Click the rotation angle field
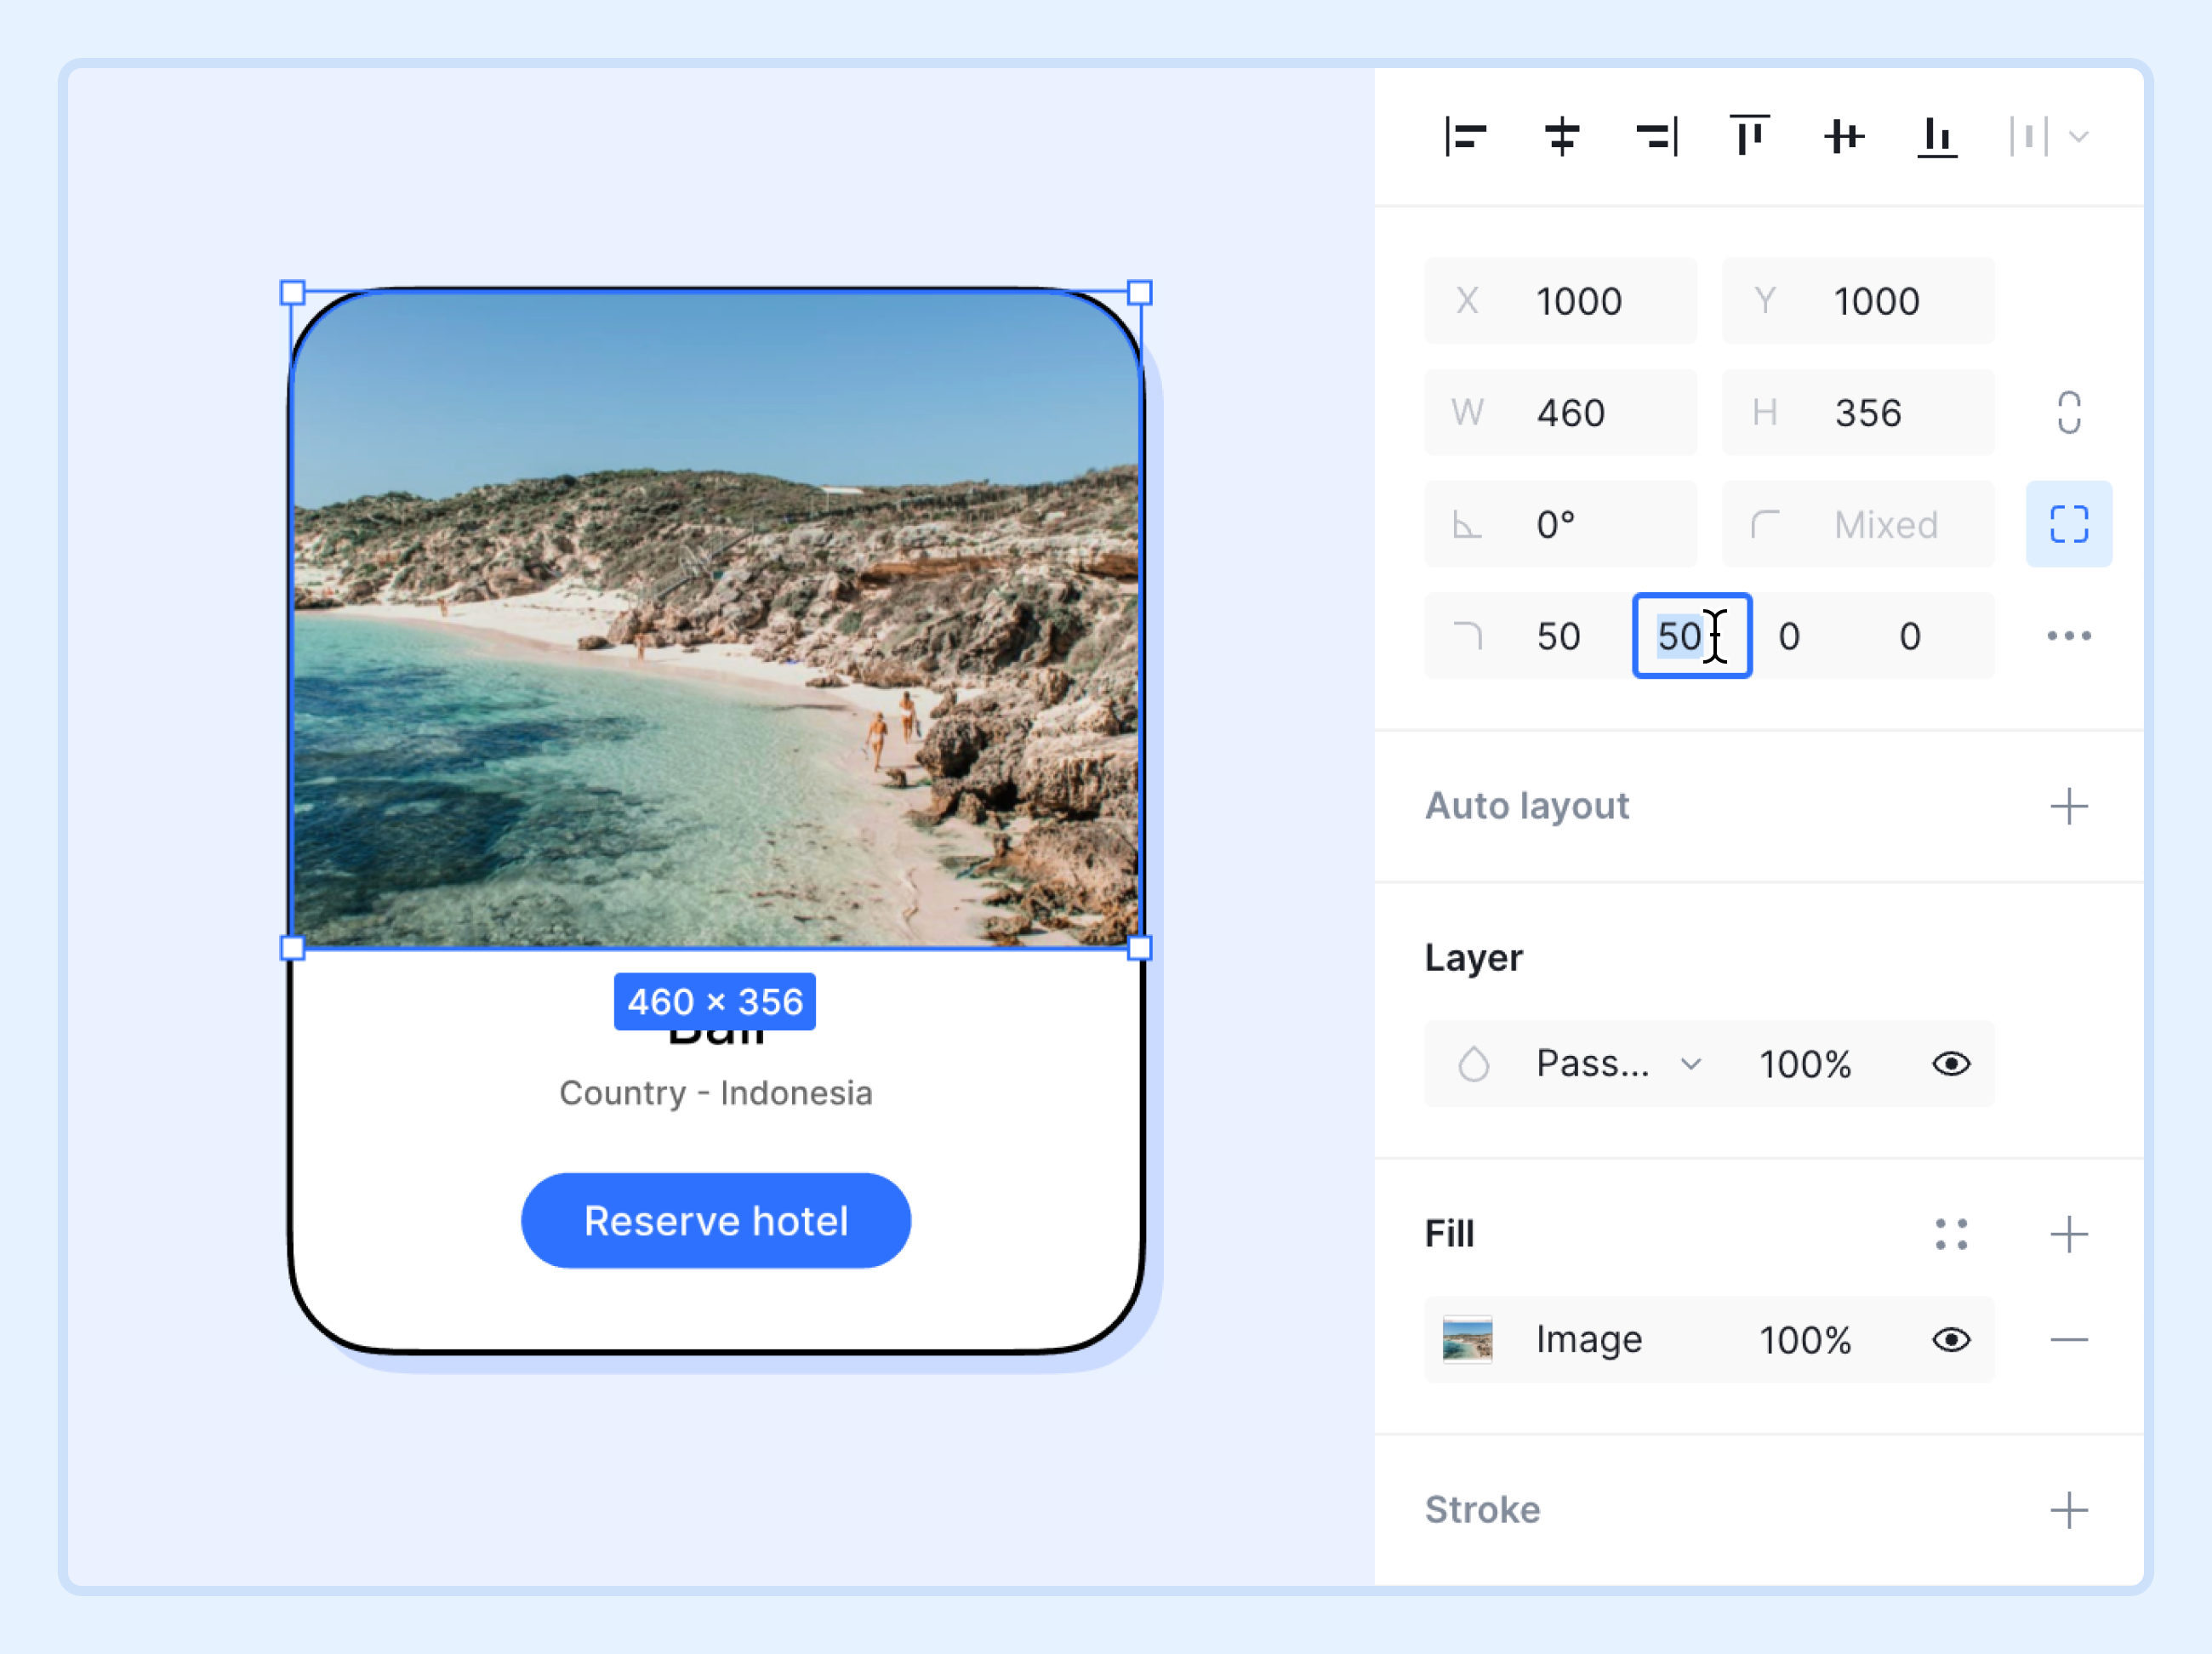This screenshot has height=1654, width=2212. [1560, 524]
